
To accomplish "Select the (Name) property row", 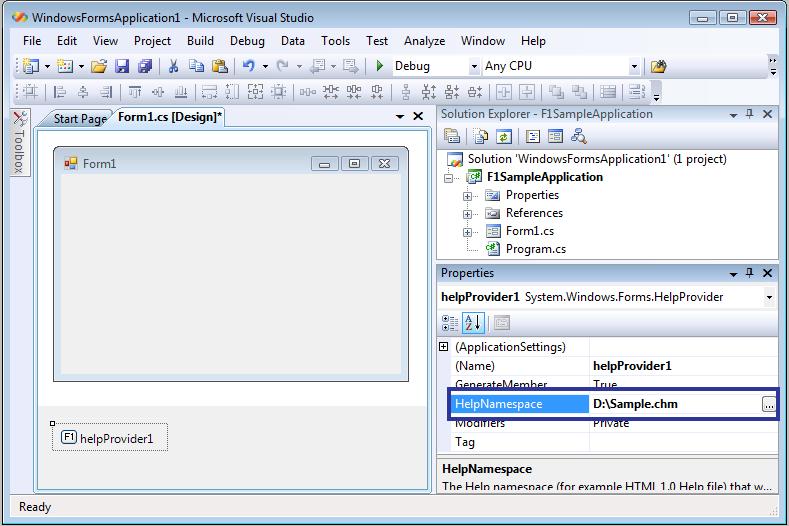I will pos(614,366).
